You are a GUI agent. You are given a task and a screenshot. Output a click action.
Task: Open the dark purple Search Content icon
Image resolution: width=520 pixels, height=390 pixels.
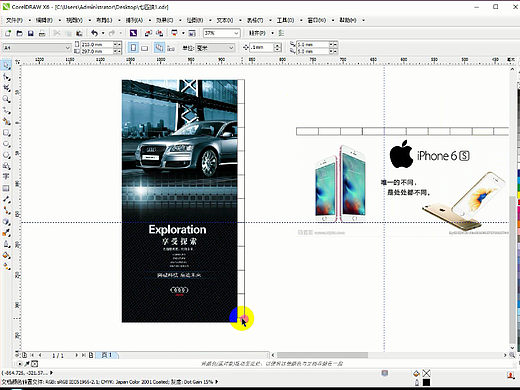point(133,33)
